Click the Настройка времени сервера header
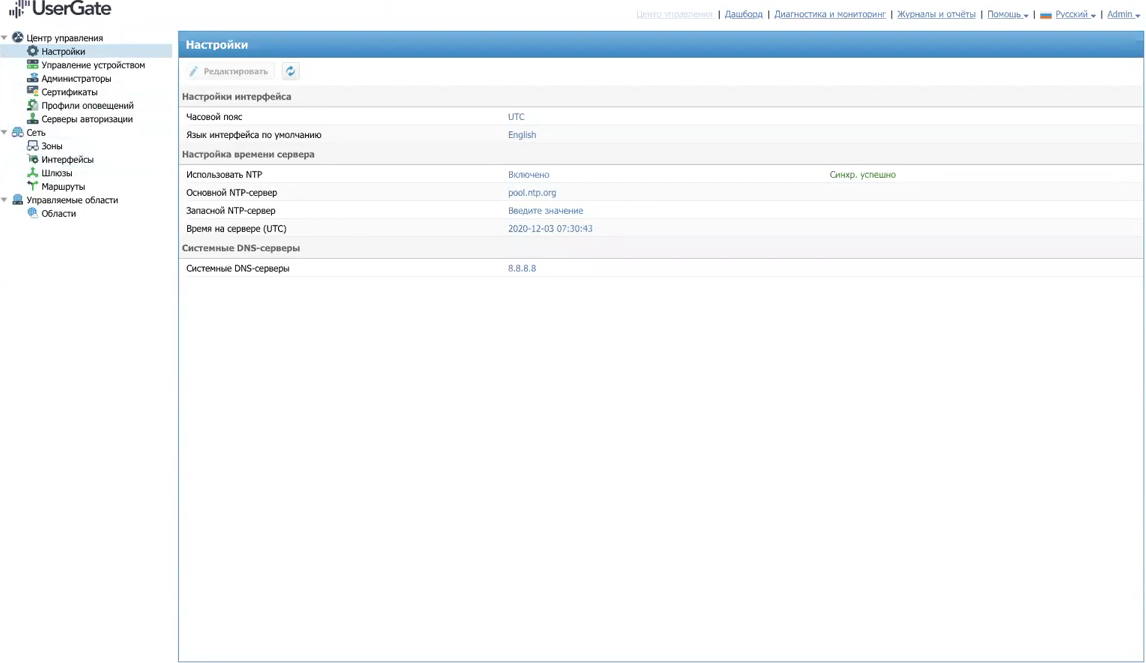 tap(248, 154)
